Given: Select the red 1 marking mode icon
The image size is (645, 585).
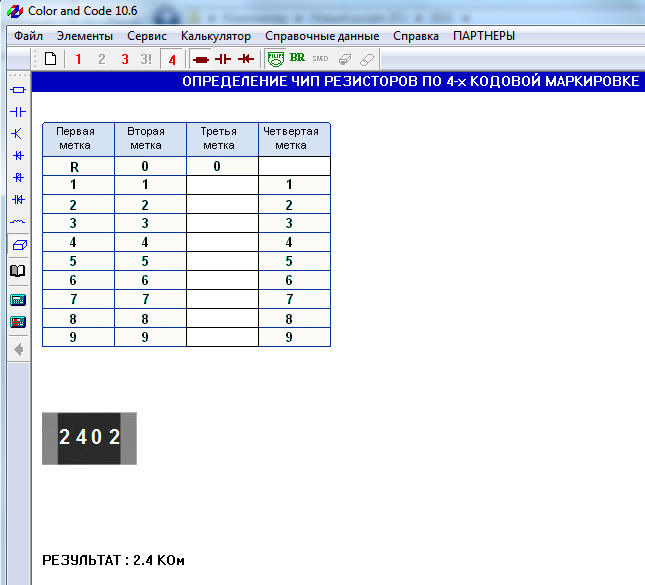Looking at the screenshot, I should click(x=78, y=59).
